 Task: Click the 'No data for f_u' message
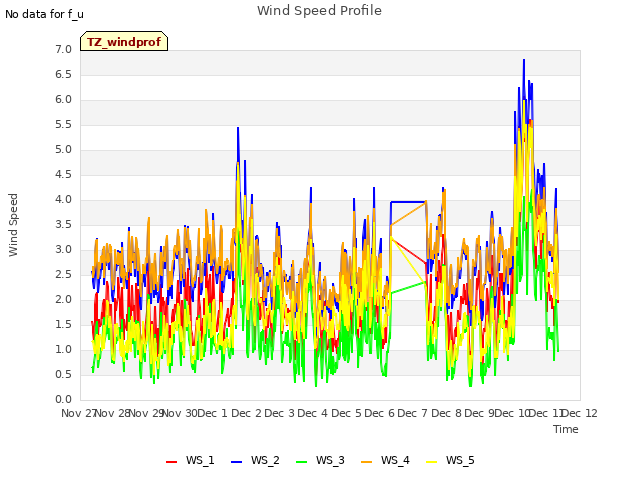(x=44, y=14)
